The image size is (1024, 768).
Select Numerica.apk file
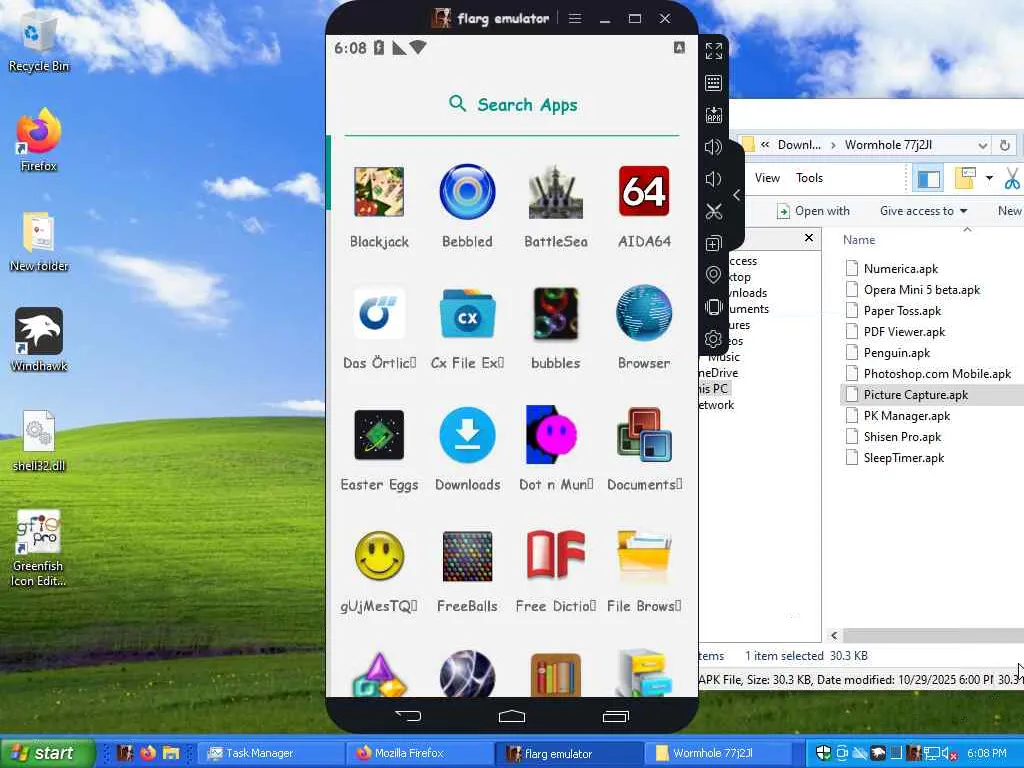click(901, 268)
